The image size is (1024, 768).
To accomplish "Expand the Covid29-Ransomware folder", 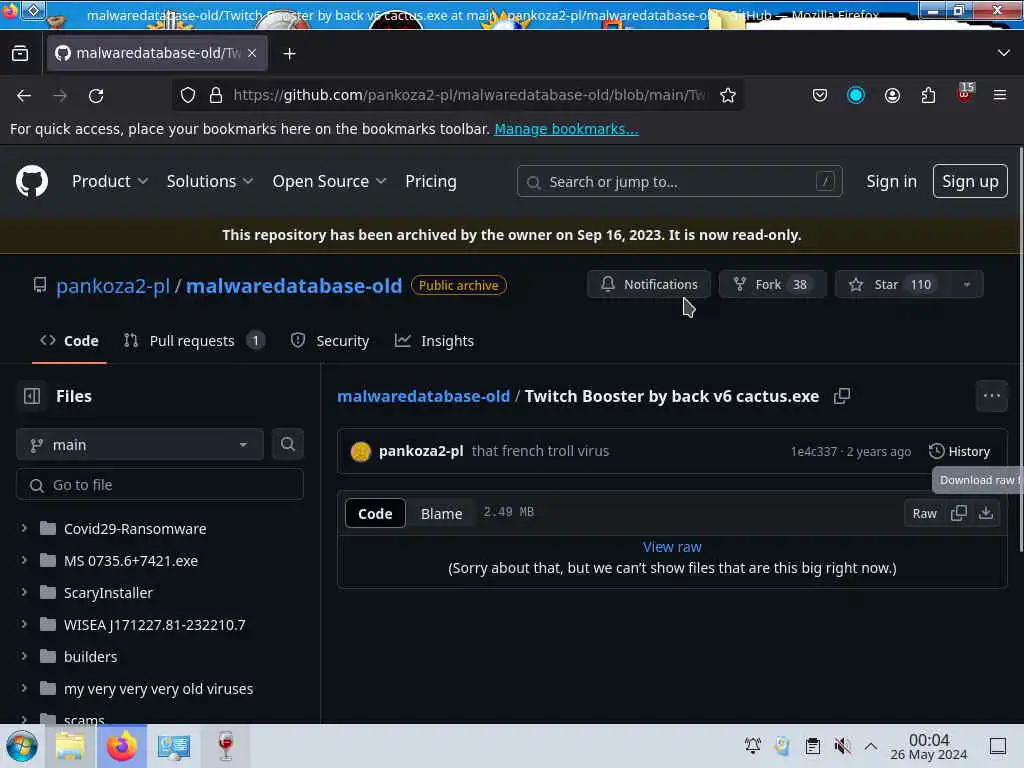I will point(24,528).
